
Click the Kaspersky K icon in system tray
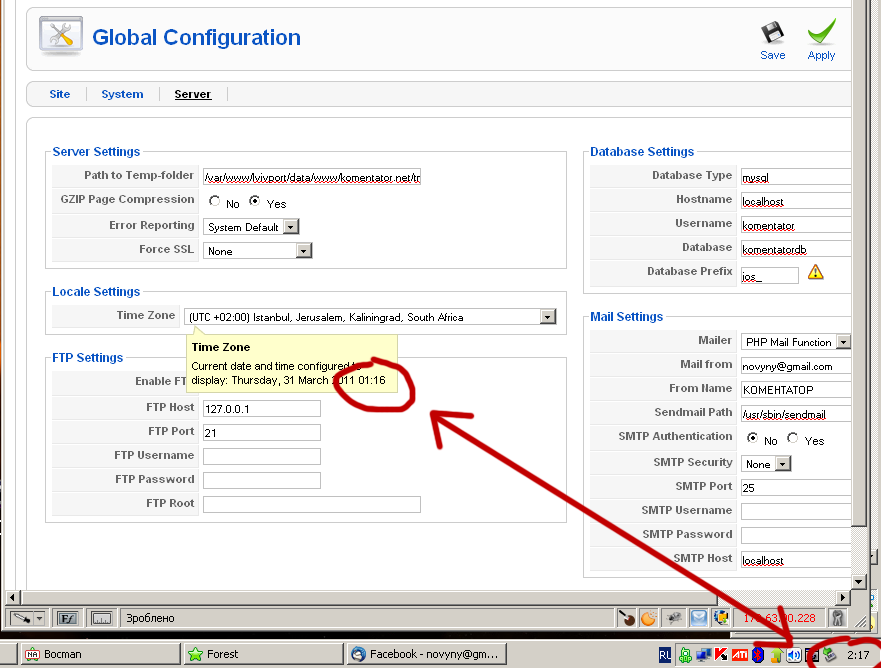720,655
